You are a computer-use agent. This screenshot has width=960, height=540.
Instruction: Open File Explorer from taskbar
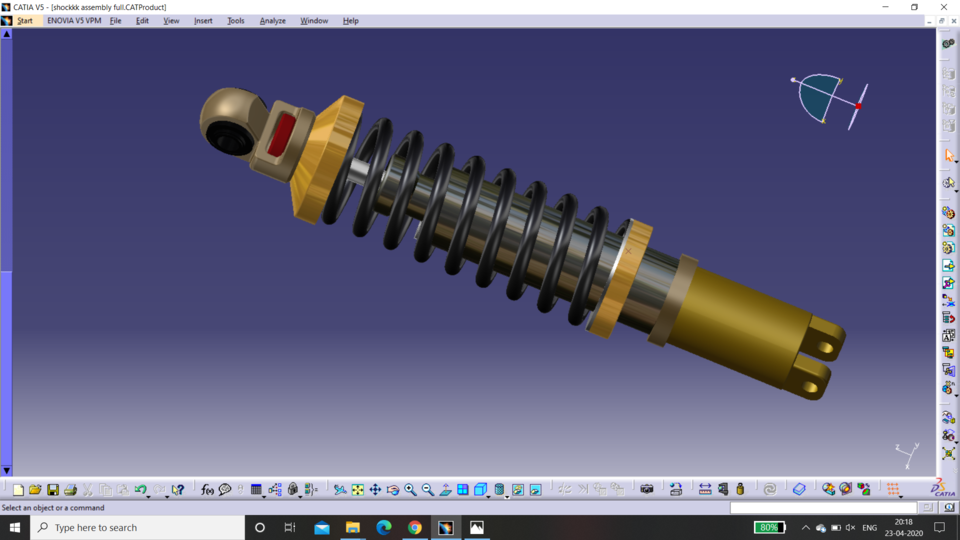[353, 527]
